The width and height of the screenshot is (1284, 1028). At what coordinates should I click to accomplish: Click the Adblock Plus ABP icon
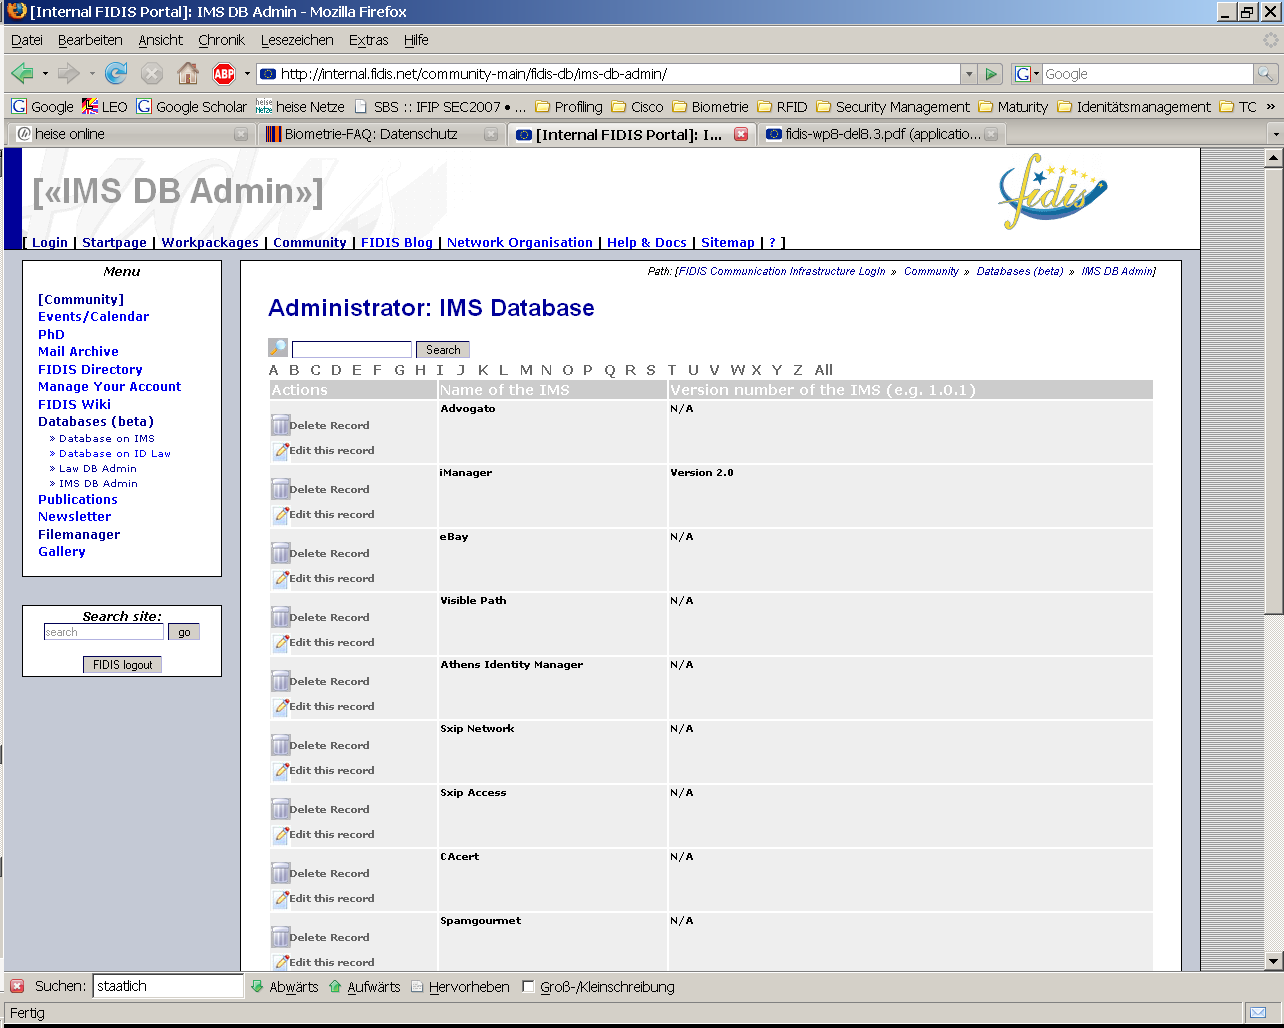click(x=224, y=73)
